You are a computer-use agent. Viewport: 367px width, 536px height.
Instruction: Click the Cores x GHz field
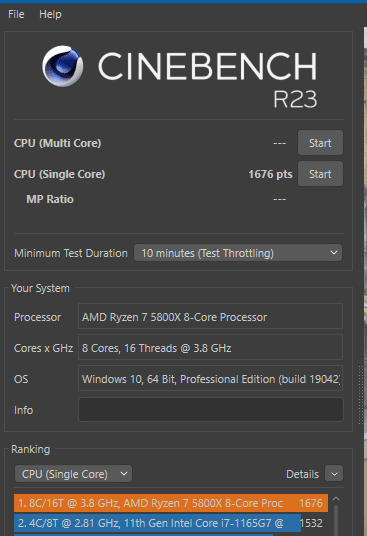pos(210,347)
